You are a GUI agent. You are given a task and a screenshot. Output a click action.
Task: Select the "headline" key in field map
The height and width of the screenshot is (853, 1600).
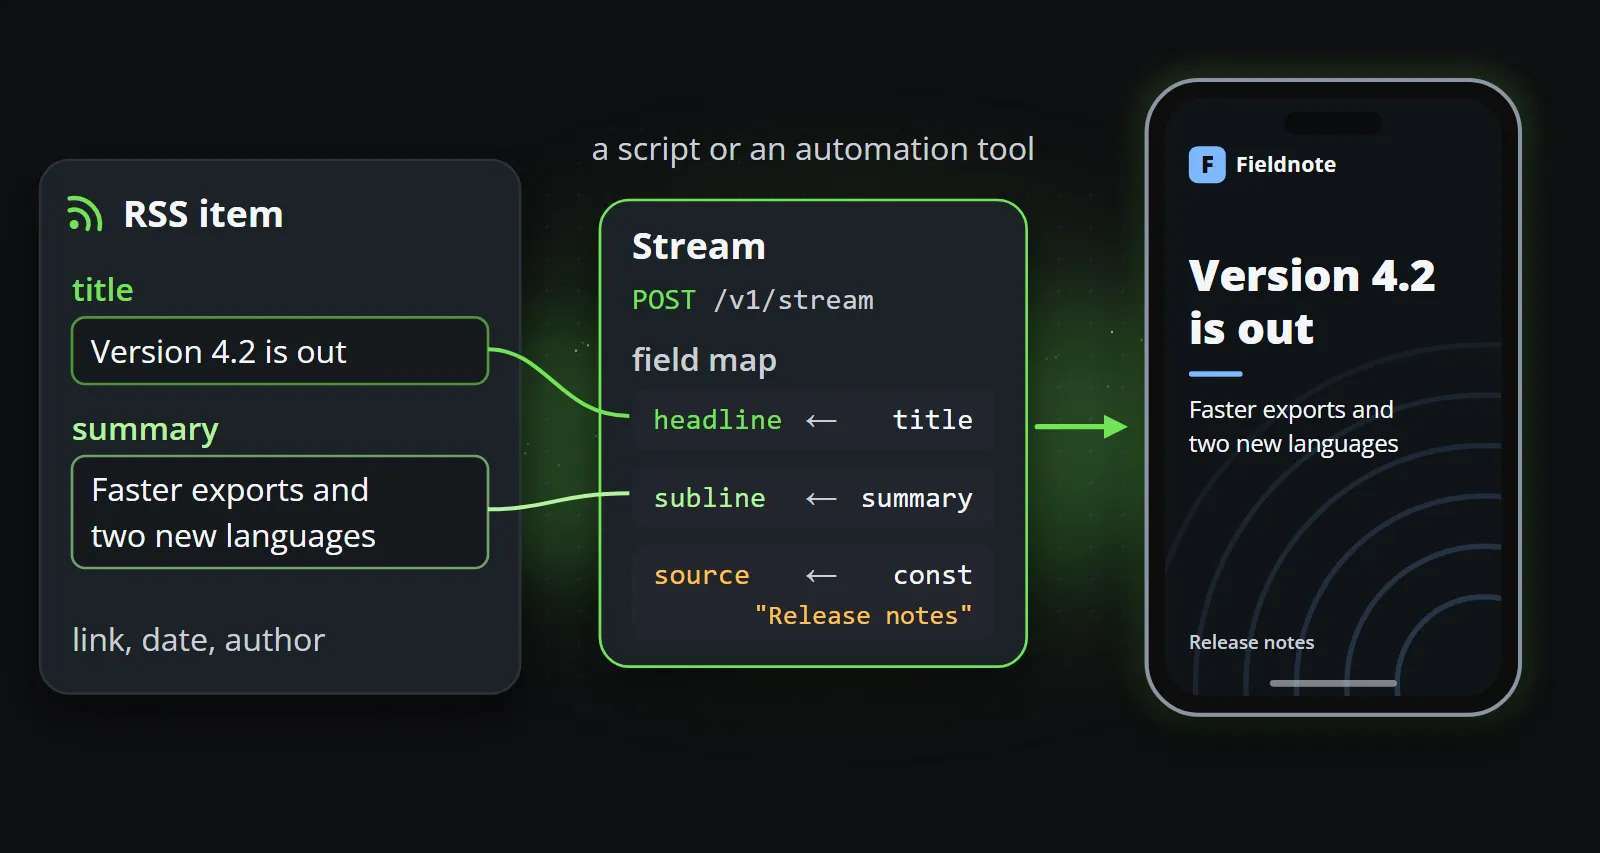point(718,420)
